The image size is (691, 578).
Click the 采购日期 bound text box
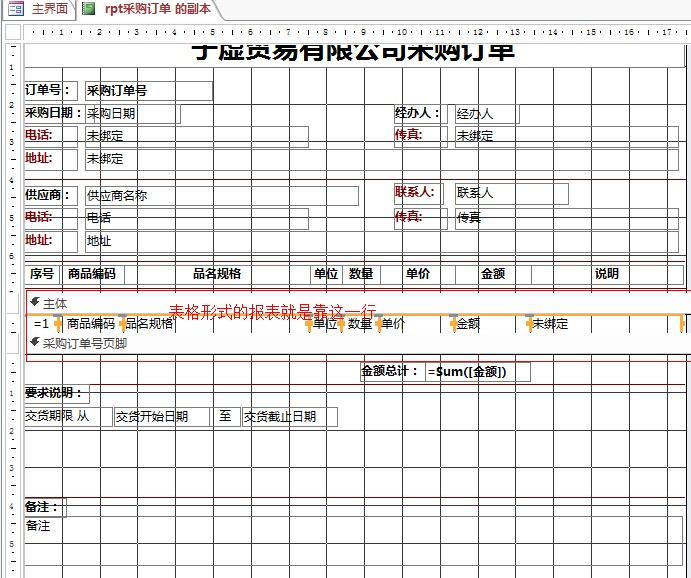coord(133,114)
